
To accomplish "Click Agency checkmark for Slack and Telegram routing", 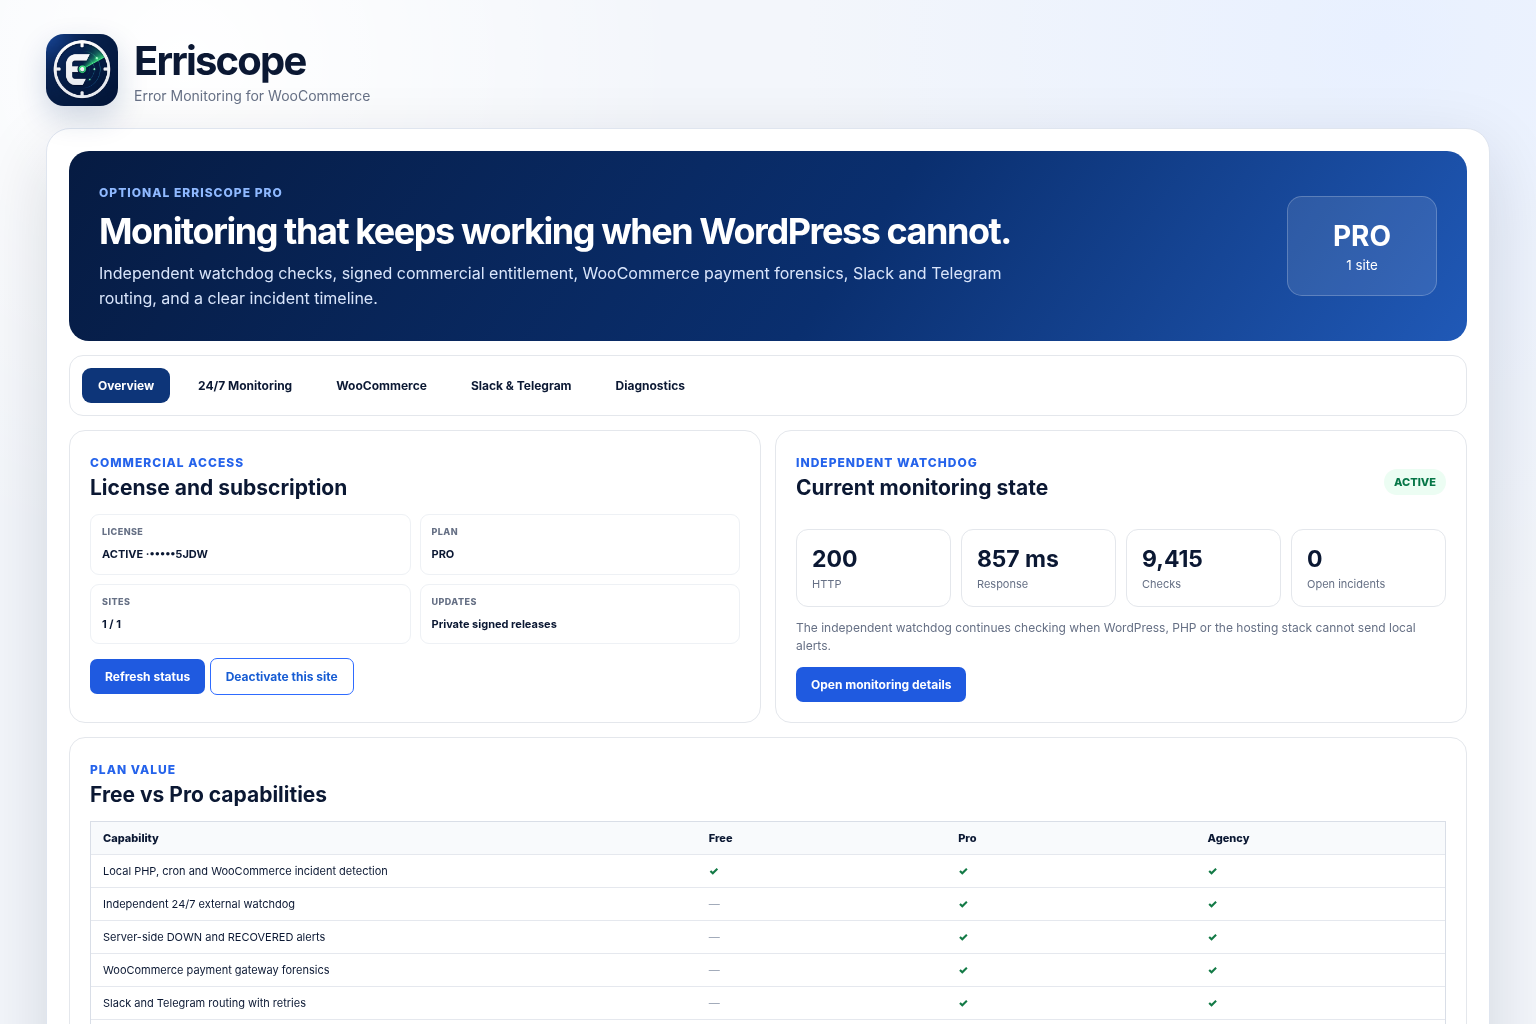I will point(1212,1003).
